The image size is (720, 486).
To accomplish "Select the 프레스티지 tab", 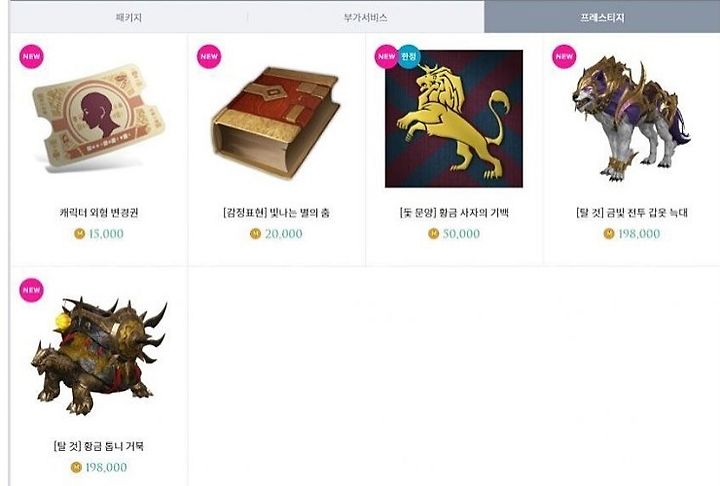I will 602,17.
